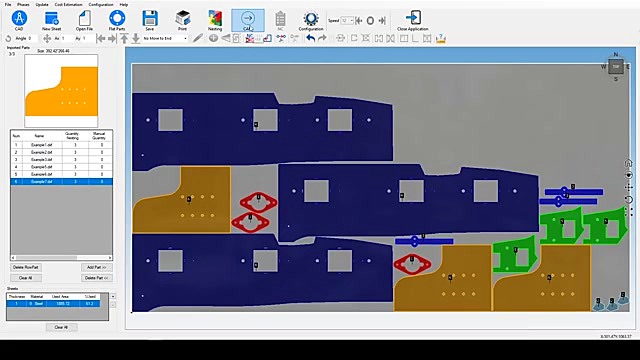Click the Delete Part << button
This screenshot has height=360, width=640.
point(97,278)
